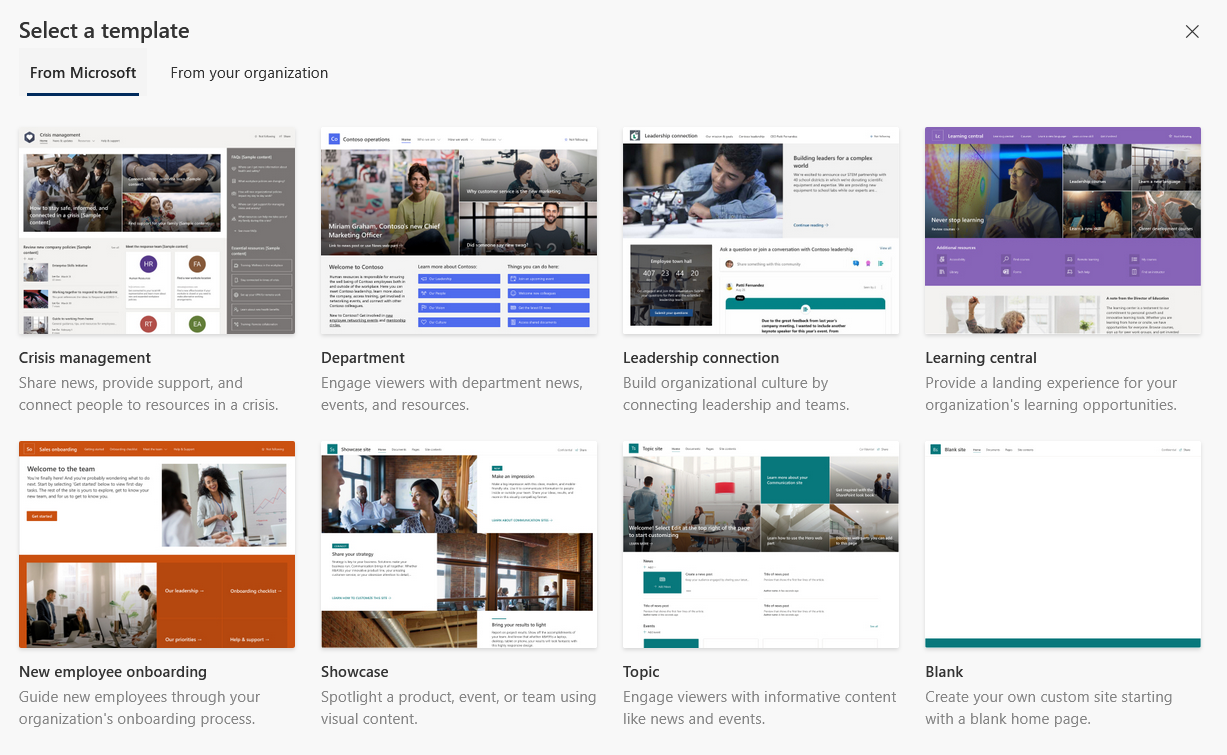Click the Leadership connection title text

(701, 358)
